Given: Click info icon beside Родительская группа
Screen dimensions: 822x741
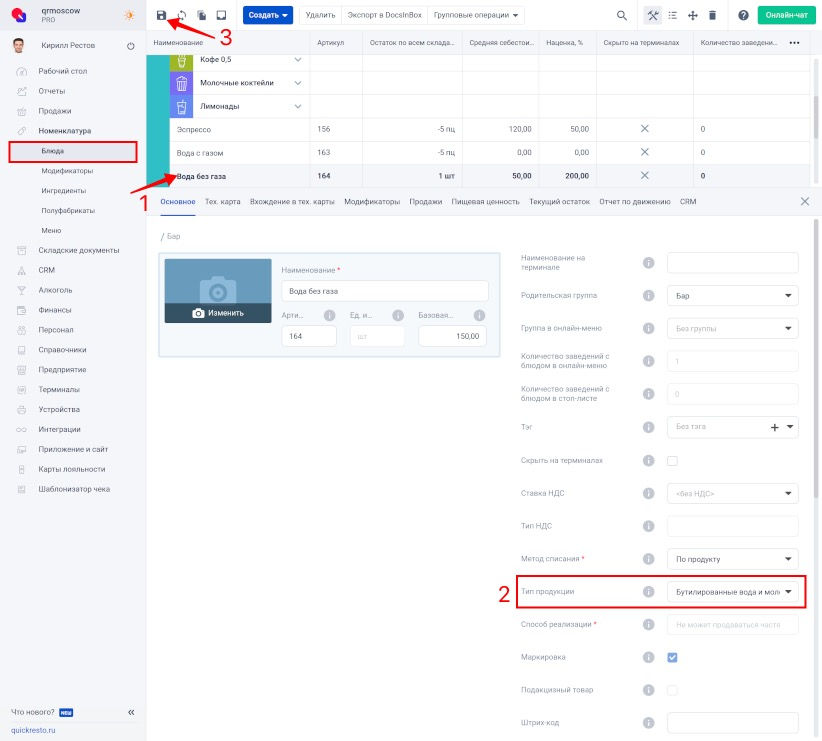Looking at the screenshot, I should click(648, 295).
